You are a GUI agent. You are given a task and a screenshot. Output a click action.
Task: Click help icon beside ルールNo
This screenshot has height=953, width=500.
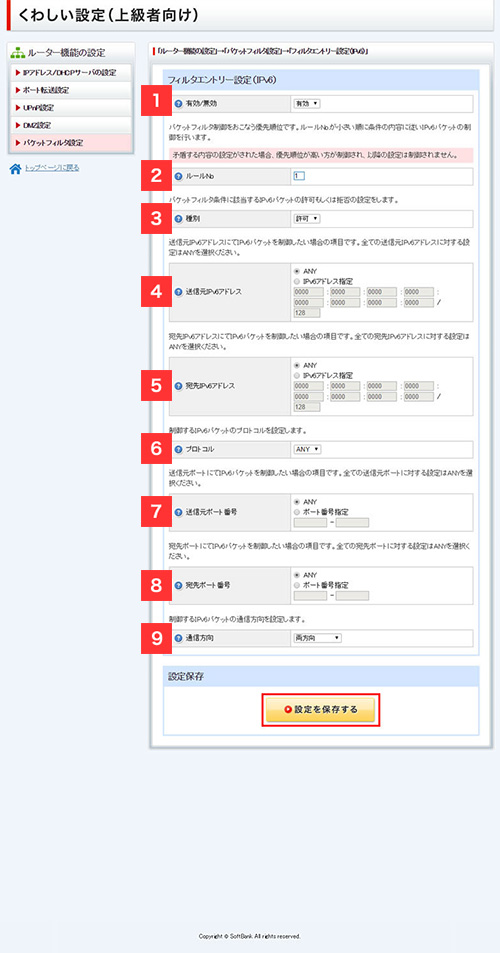178,176
